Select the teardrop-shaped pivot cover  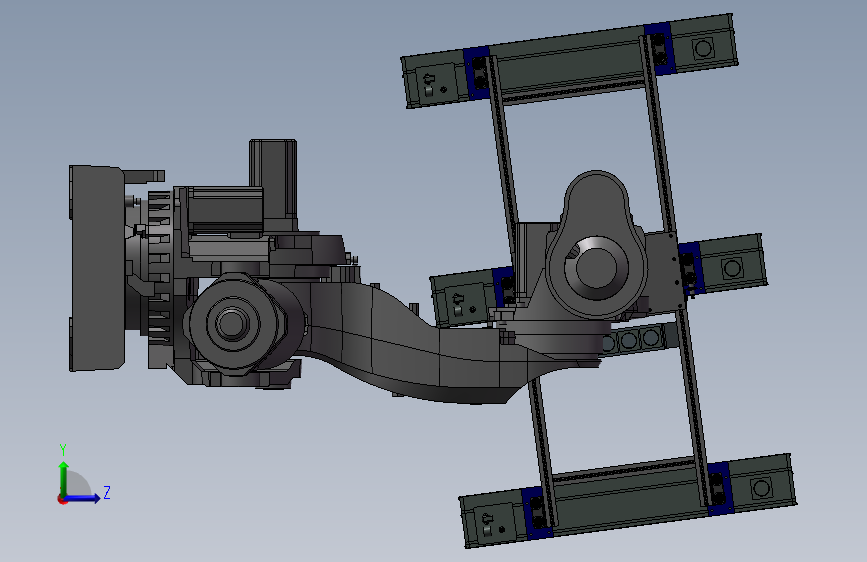point(596,246)
